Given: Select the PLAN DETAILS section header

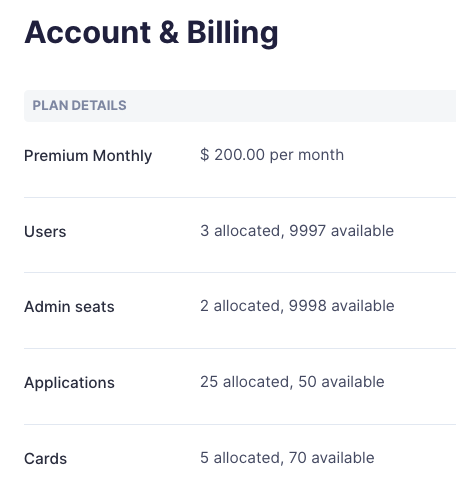Looking at the screenshot, I should pos(79,105).
